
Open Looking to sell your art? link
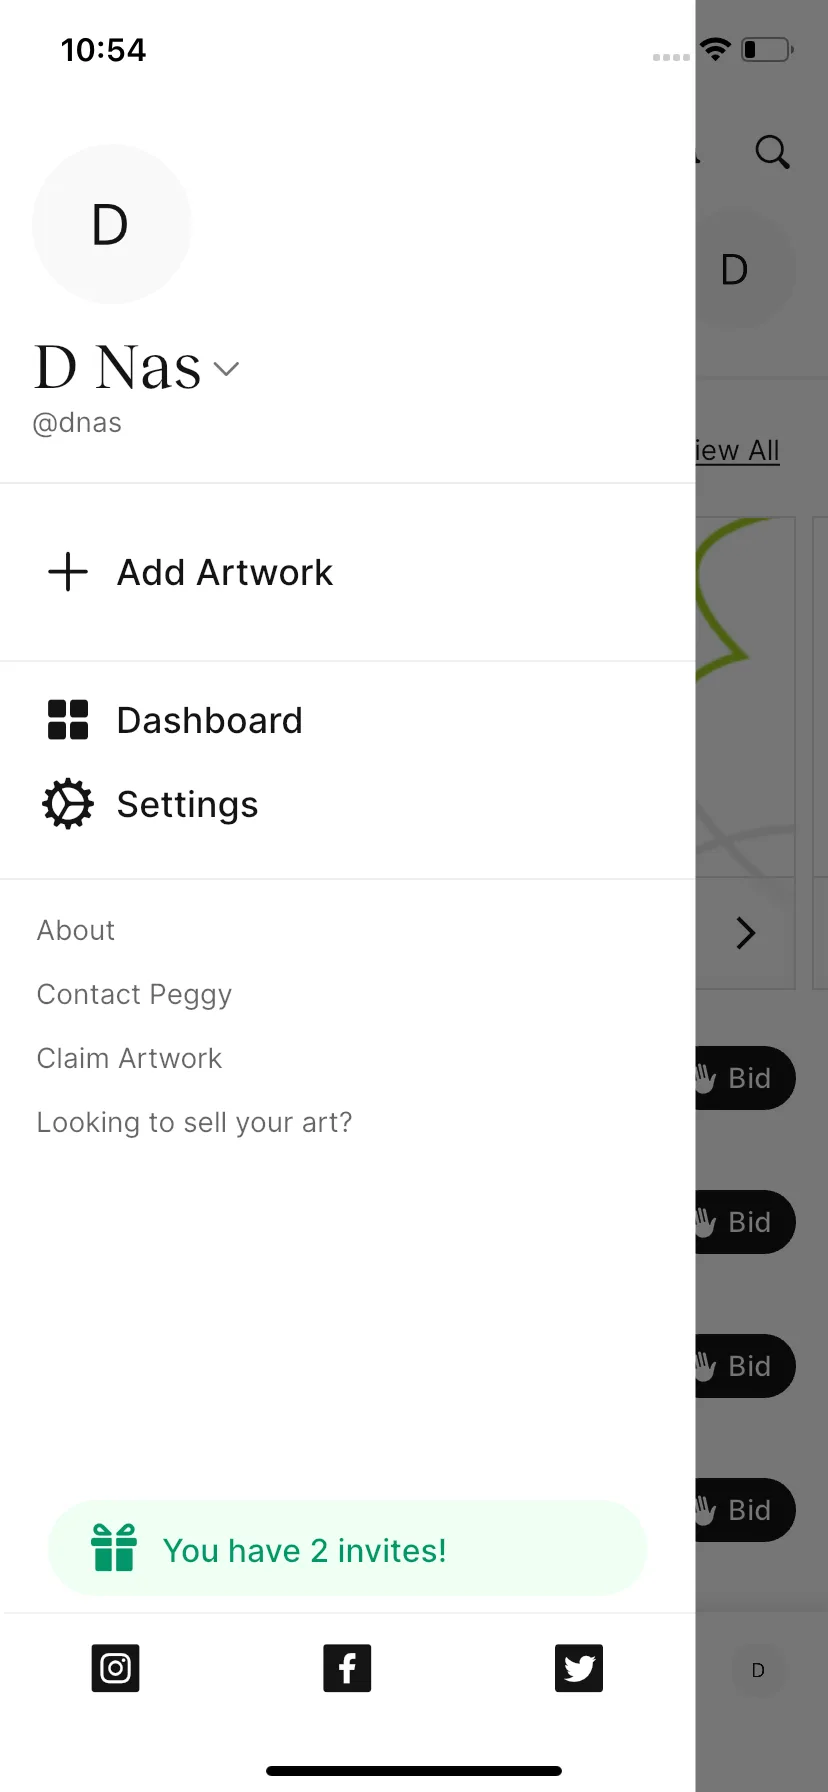pos(194,1122)
